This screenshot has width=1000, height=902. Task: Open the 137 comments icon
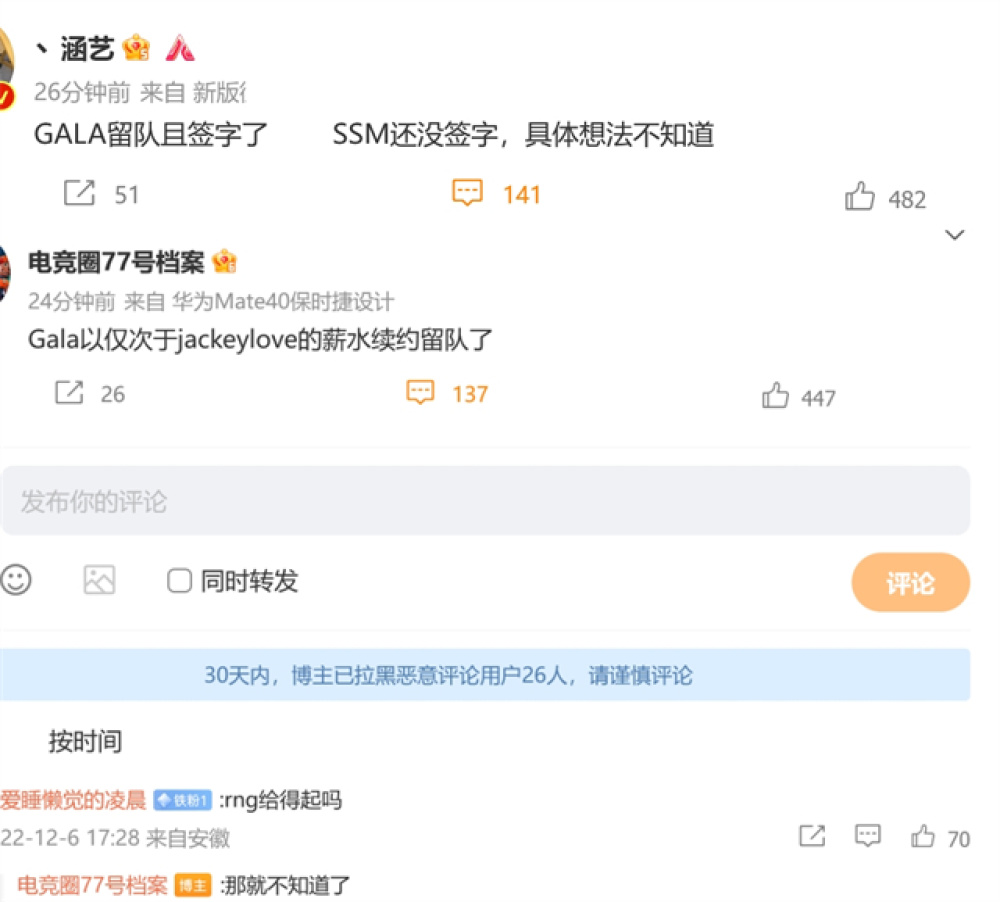[x=420, y=392]
